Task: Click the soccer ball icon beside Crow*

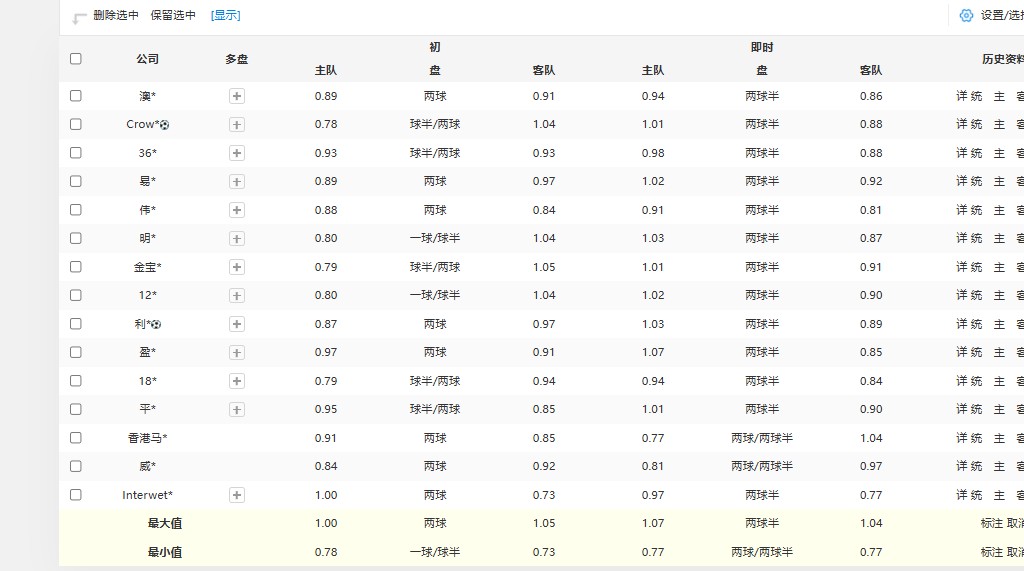Action: [165, 125]
